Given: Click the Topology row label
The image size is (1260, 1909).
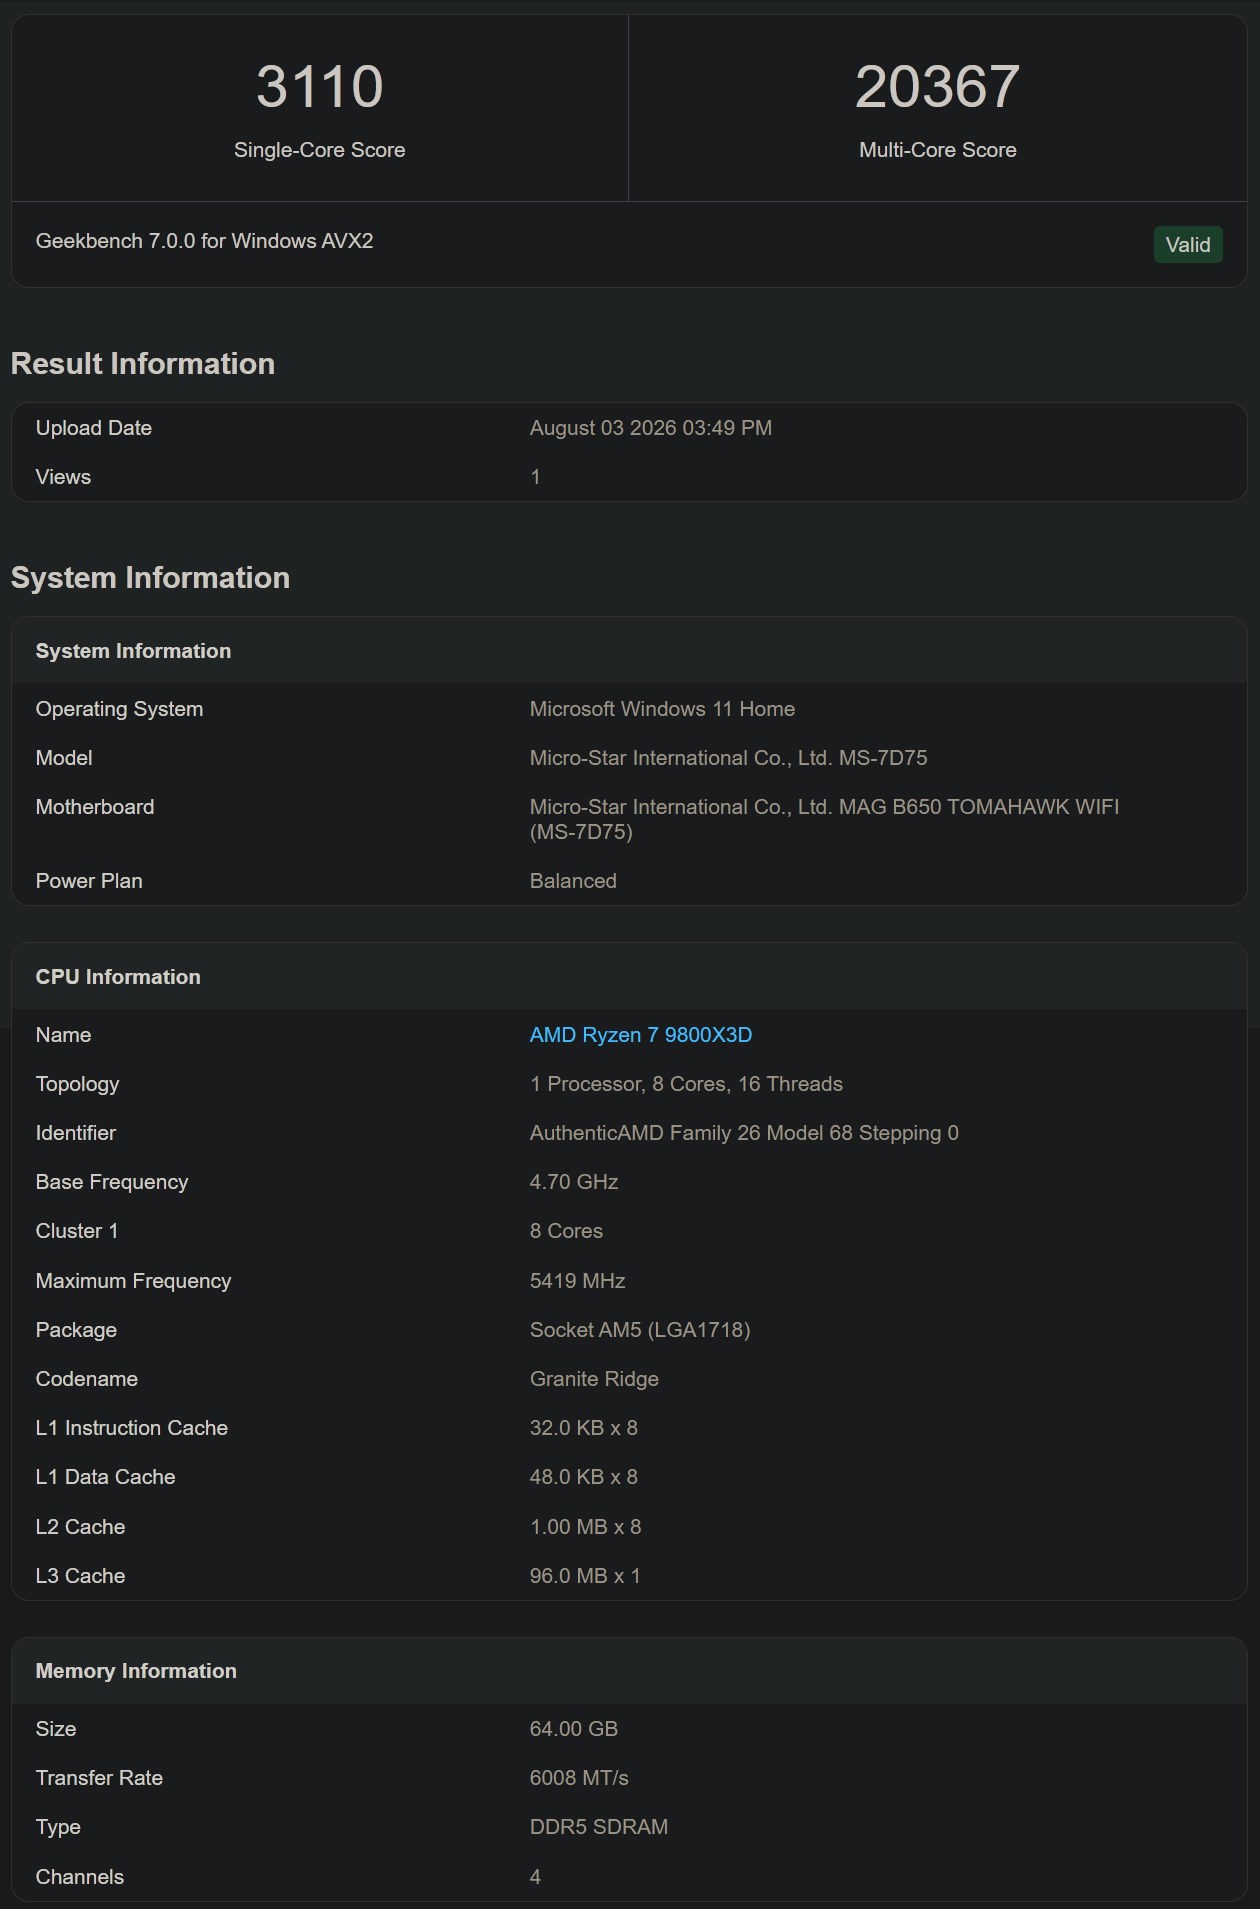Looking at the screenshot, I should (x=77, y=1084).
